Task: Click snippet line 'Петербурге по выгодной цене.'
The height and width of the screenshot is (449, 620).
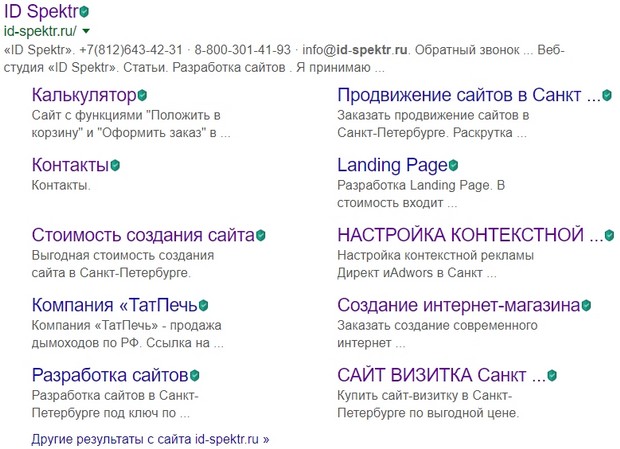Action: (x=428, y=413)
